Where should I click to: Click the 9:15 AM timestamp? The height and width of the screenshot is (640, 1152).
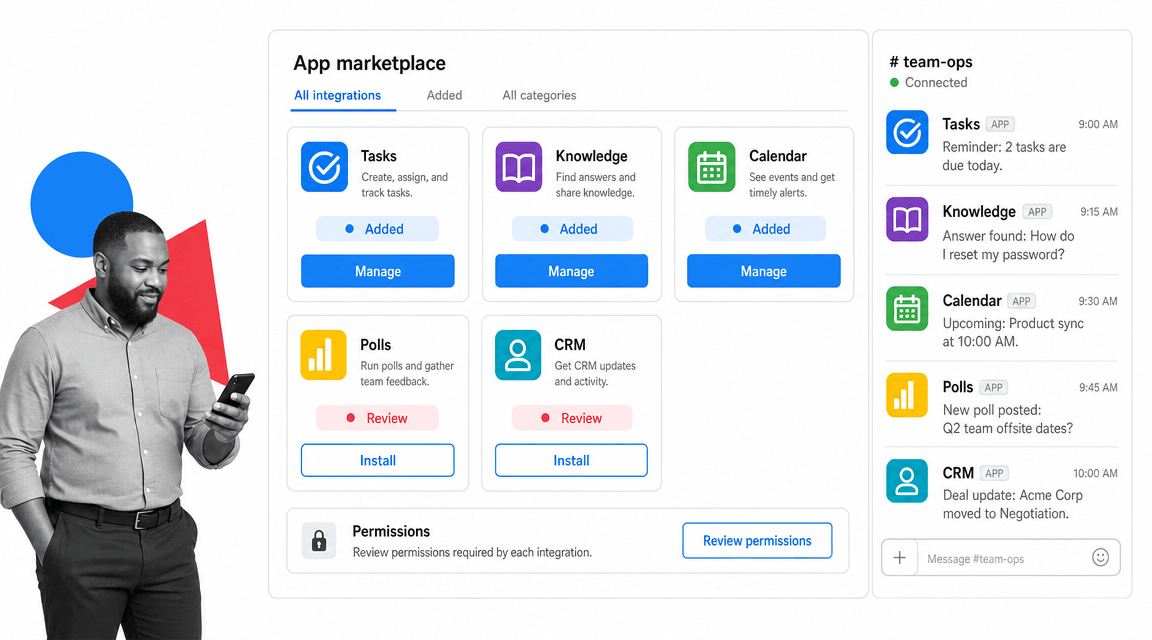click(1098, 212)
